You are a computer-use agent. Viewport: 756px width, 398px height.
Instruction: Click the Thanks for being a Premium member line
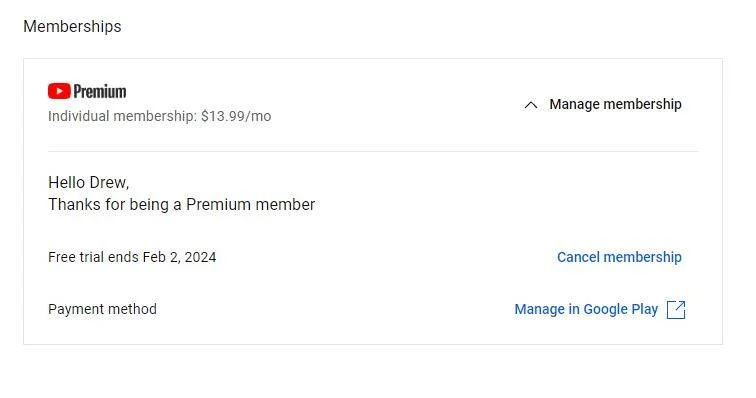tap(181, 205)
